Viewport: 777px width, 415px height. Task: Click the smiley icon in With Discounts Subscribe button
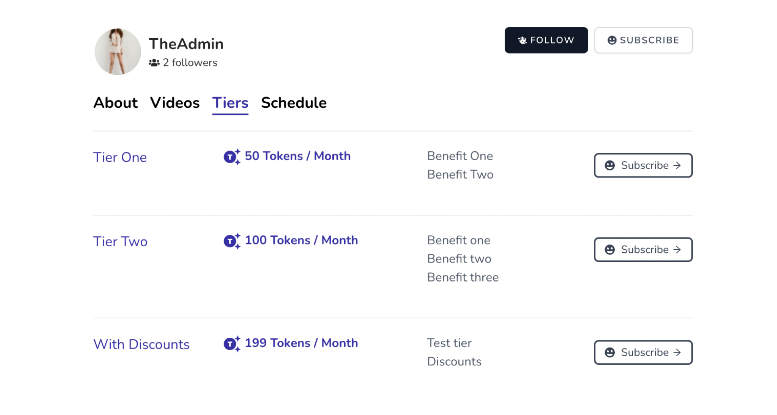point(610,353)
